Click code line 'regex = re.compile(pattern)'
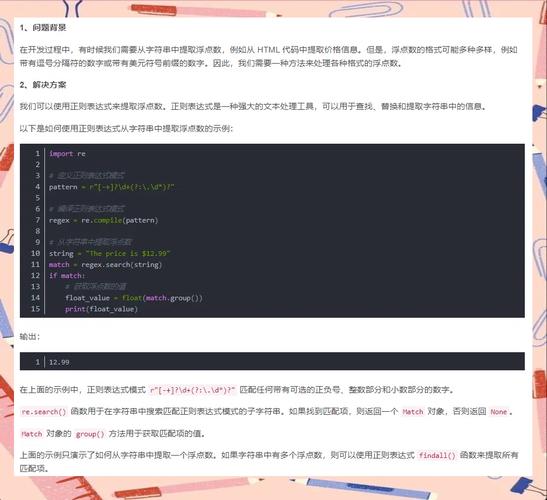 104,221
